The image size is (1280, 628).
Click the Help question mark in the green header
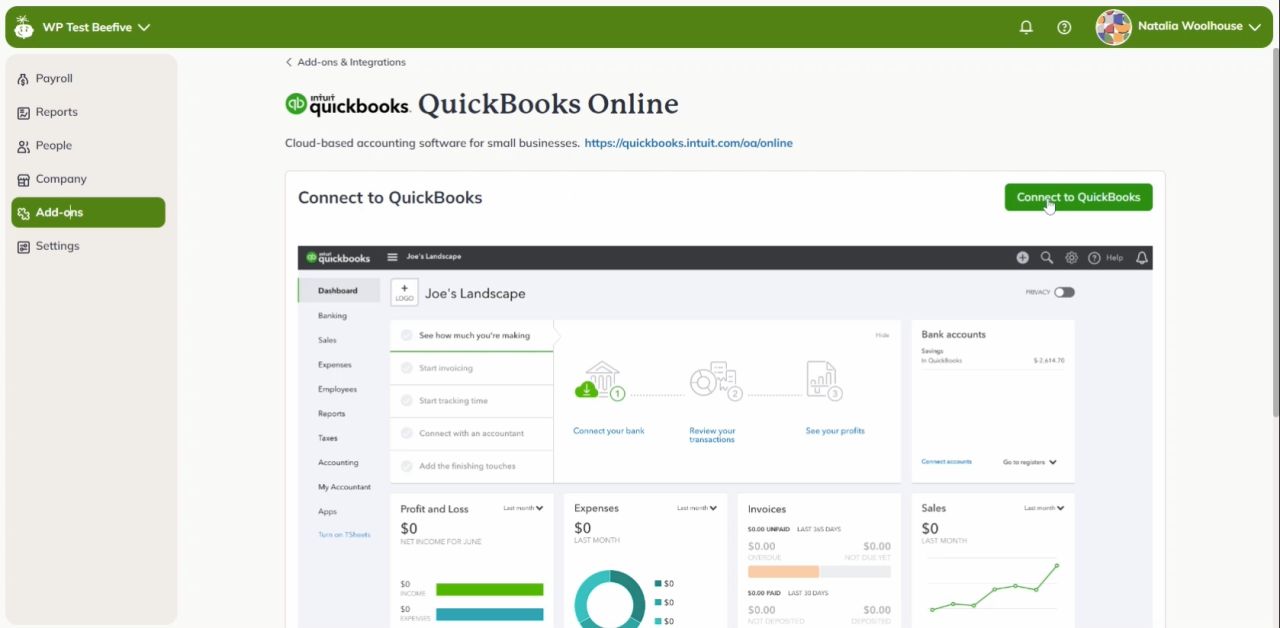pyautogui.click(x=1064, y=27)
